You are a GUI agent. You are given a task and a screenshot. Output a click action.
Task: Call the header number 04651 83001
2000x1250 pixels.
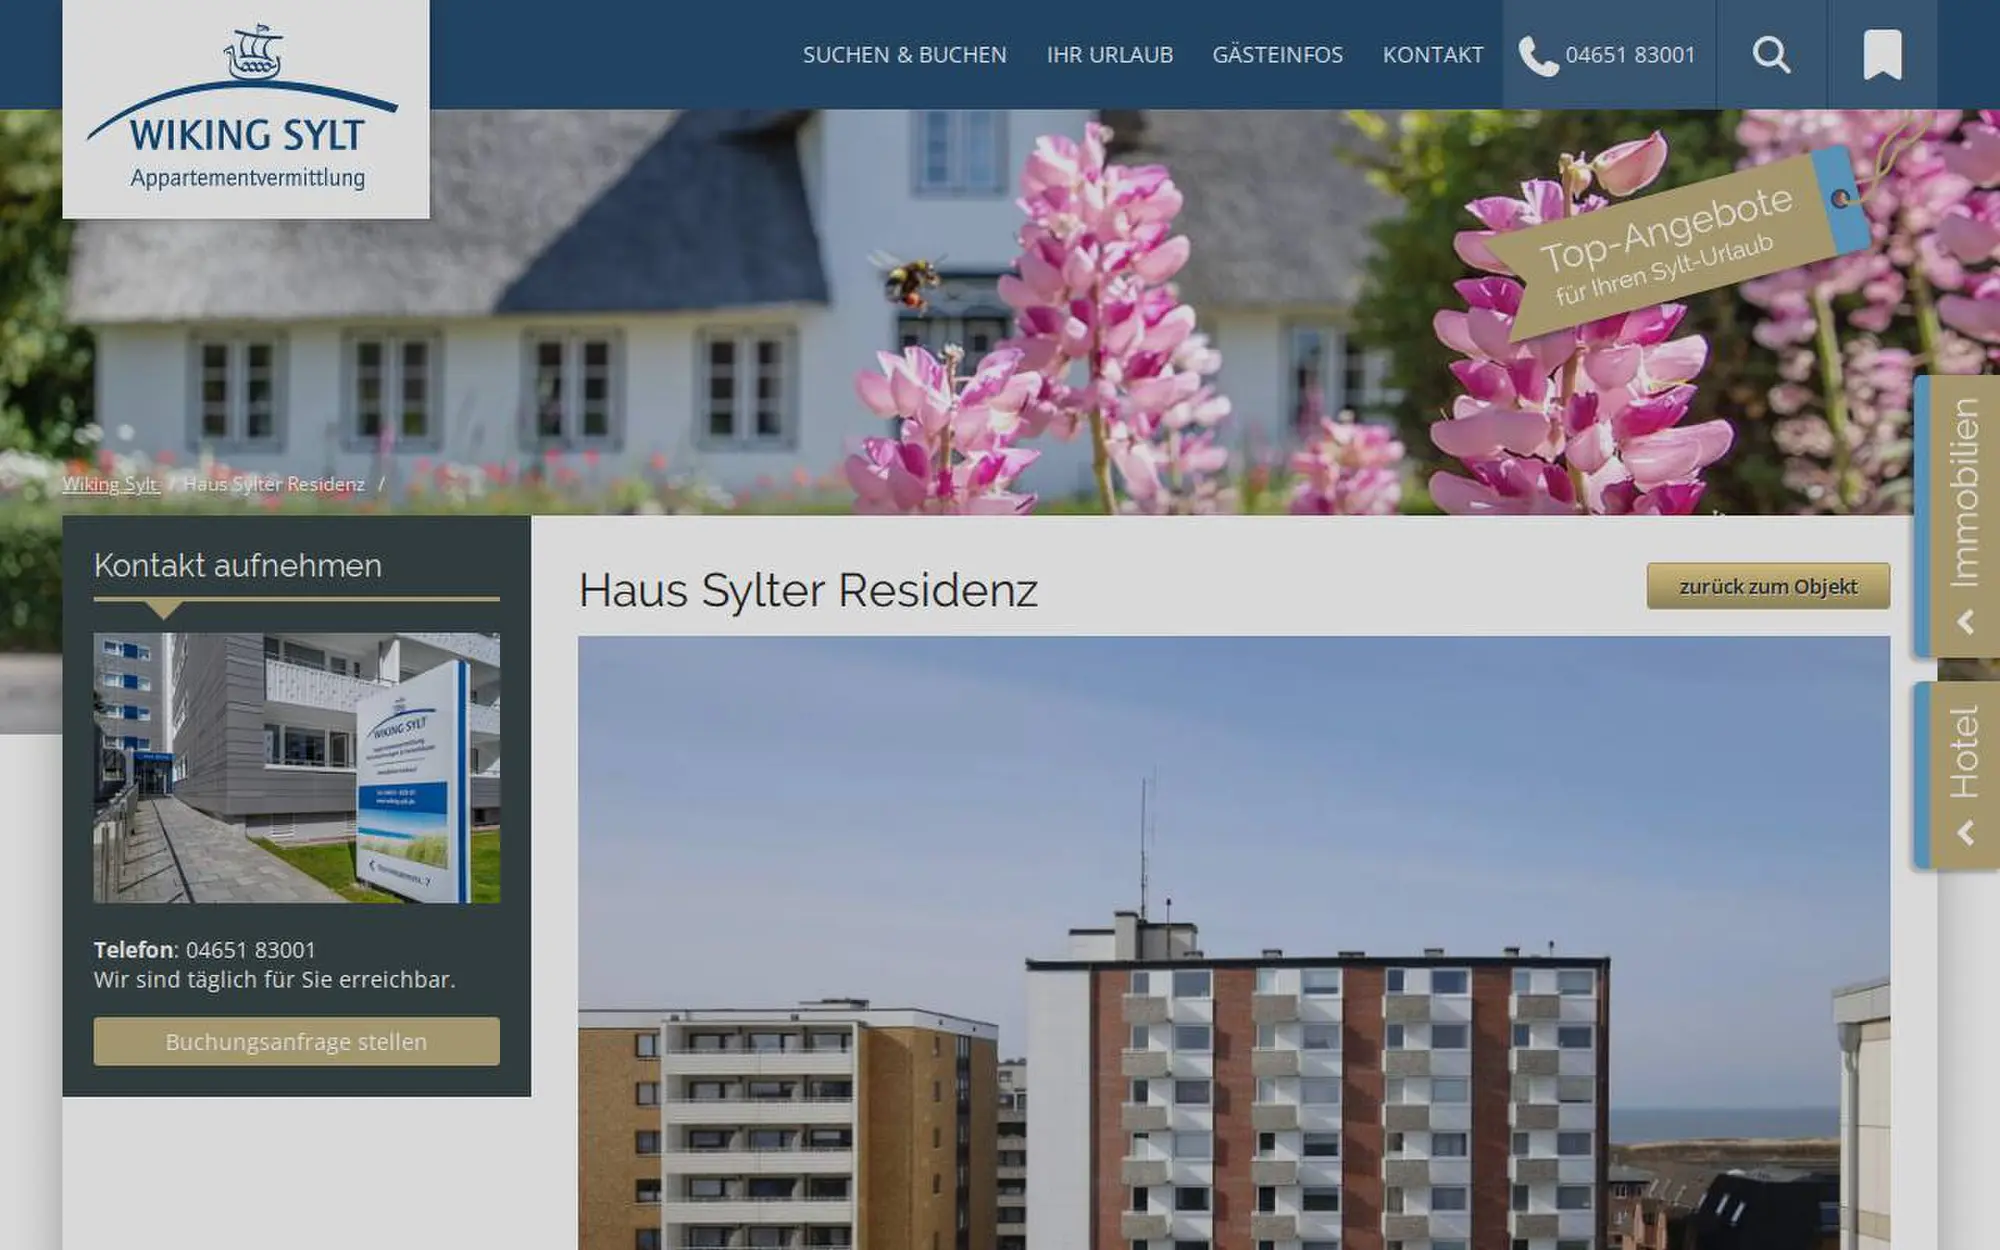(x=1630, y=55)
